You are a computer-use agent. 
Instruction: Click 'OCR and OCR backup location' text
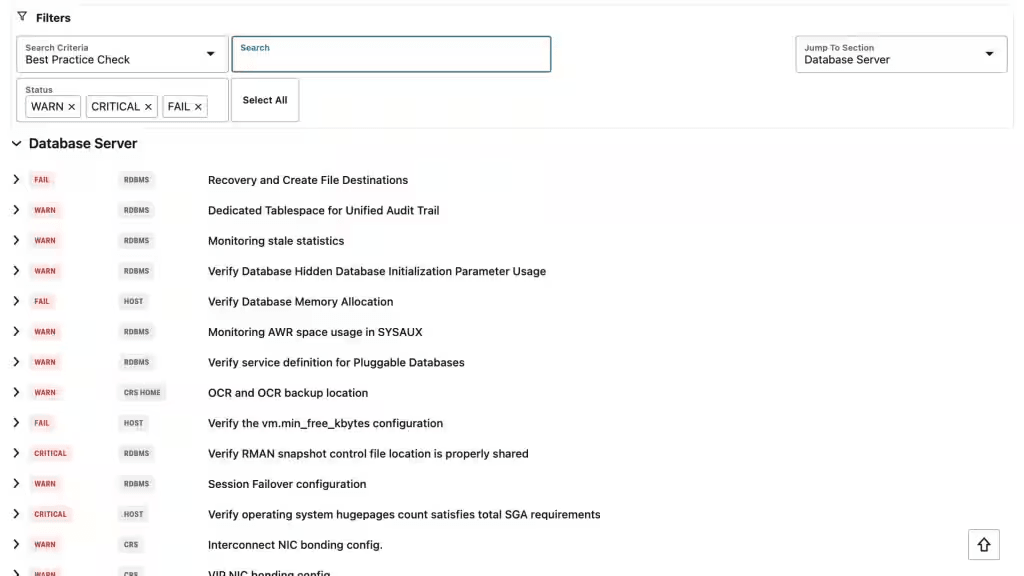tap(288, 392)
